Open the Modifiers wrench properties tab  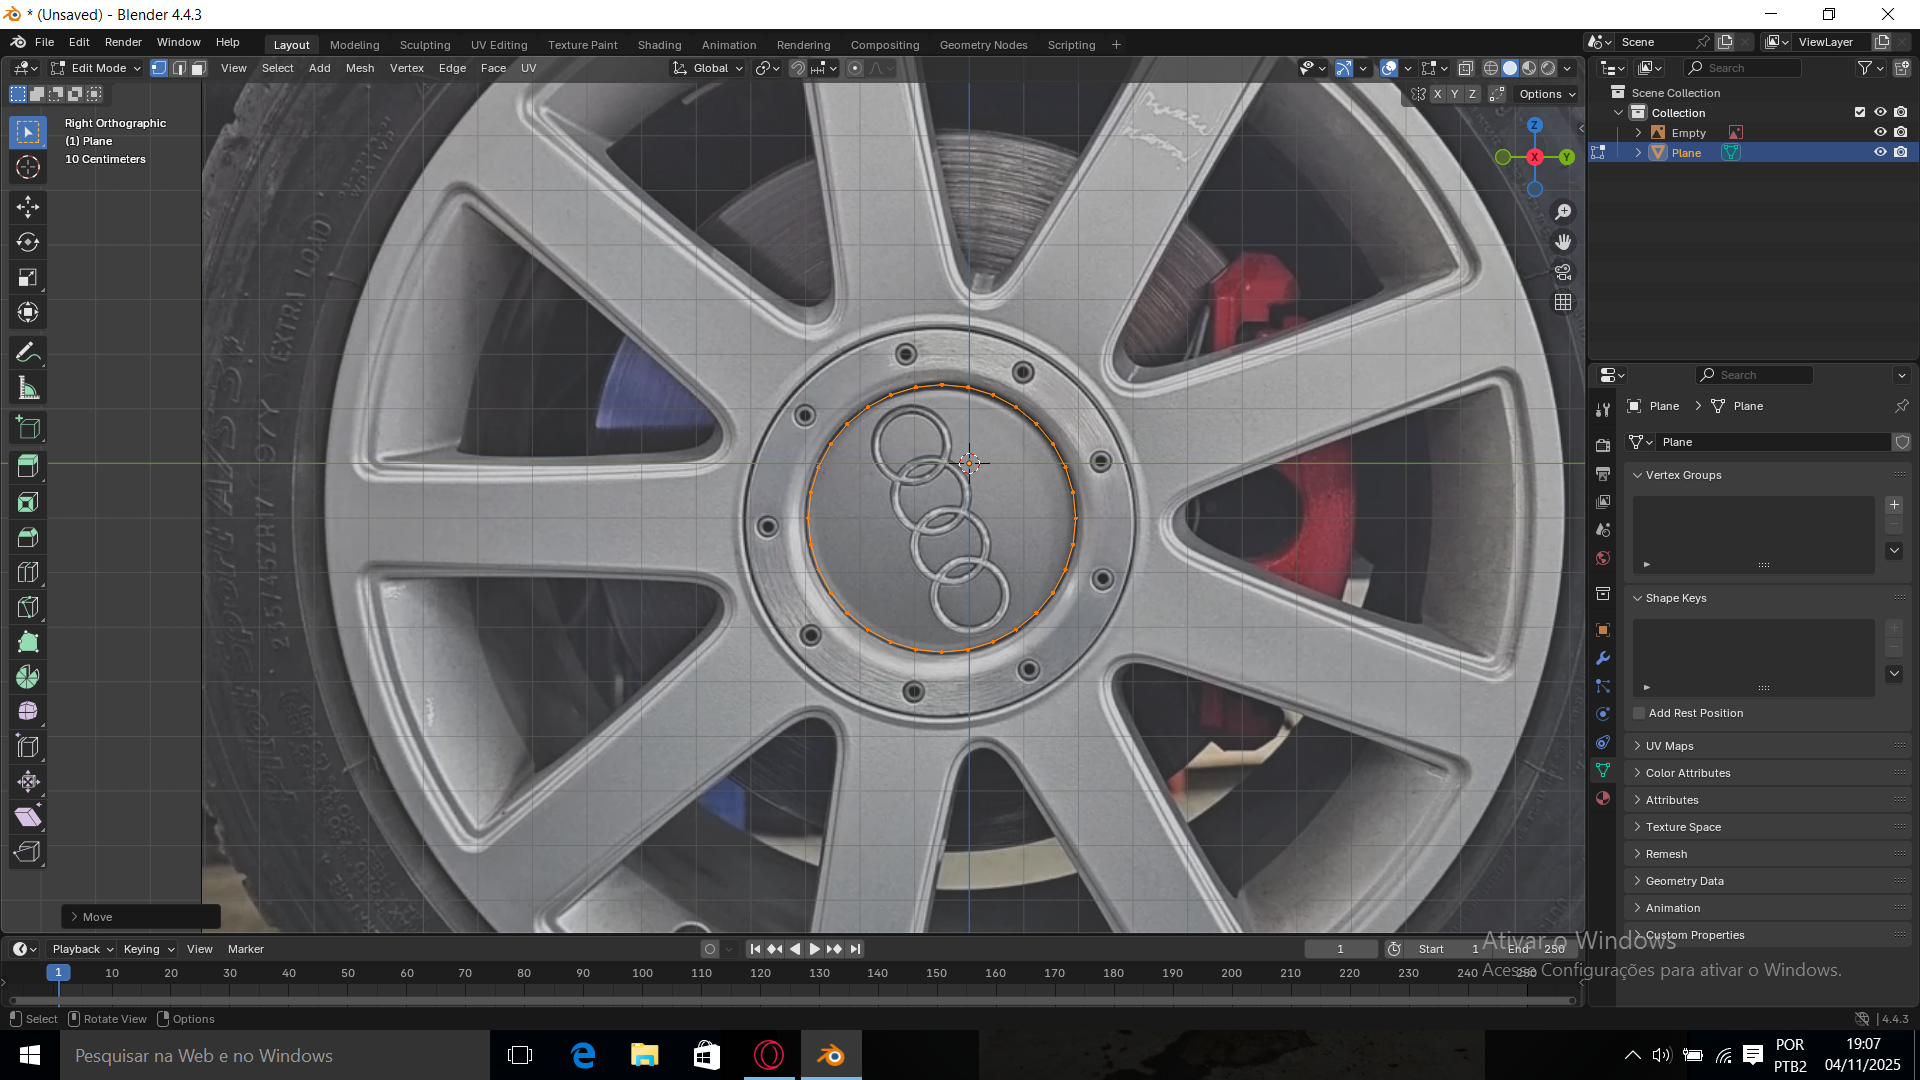point(1603,658)
